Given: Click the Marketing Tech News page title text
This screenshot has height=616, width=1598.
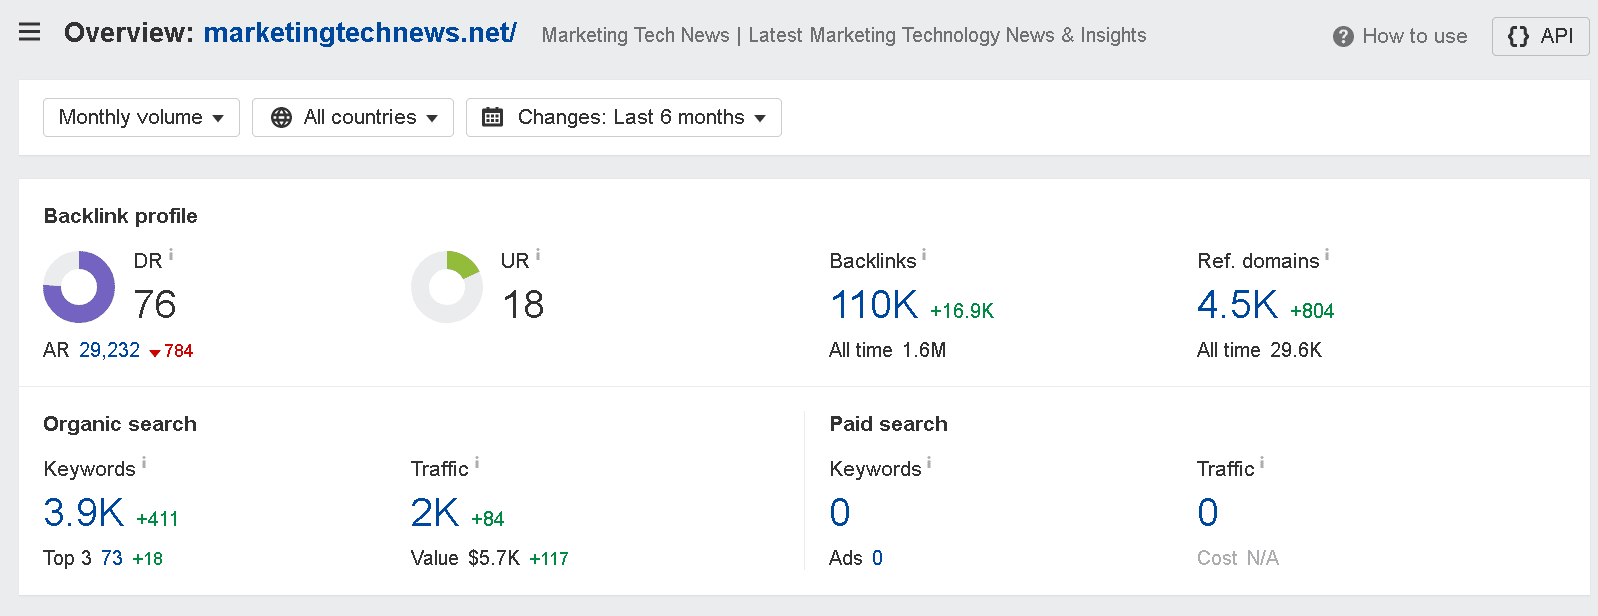Looking at the screenshot, I should click(844, 35).
